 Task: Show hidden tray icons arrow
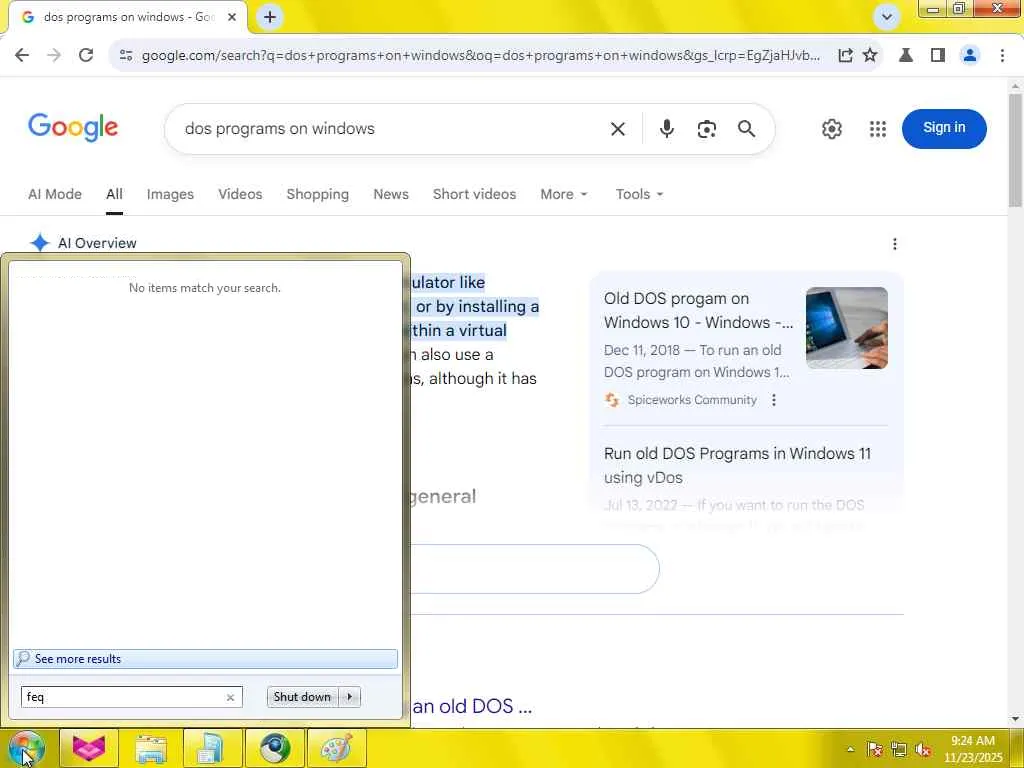pyautogui.click(x=850, y=749)
